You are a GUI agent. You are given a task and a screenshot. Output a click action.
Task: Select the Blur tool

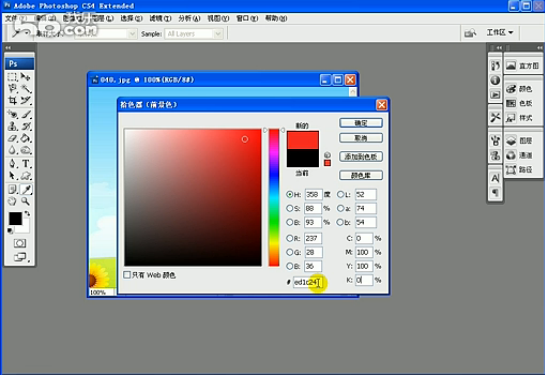[13, 150]
